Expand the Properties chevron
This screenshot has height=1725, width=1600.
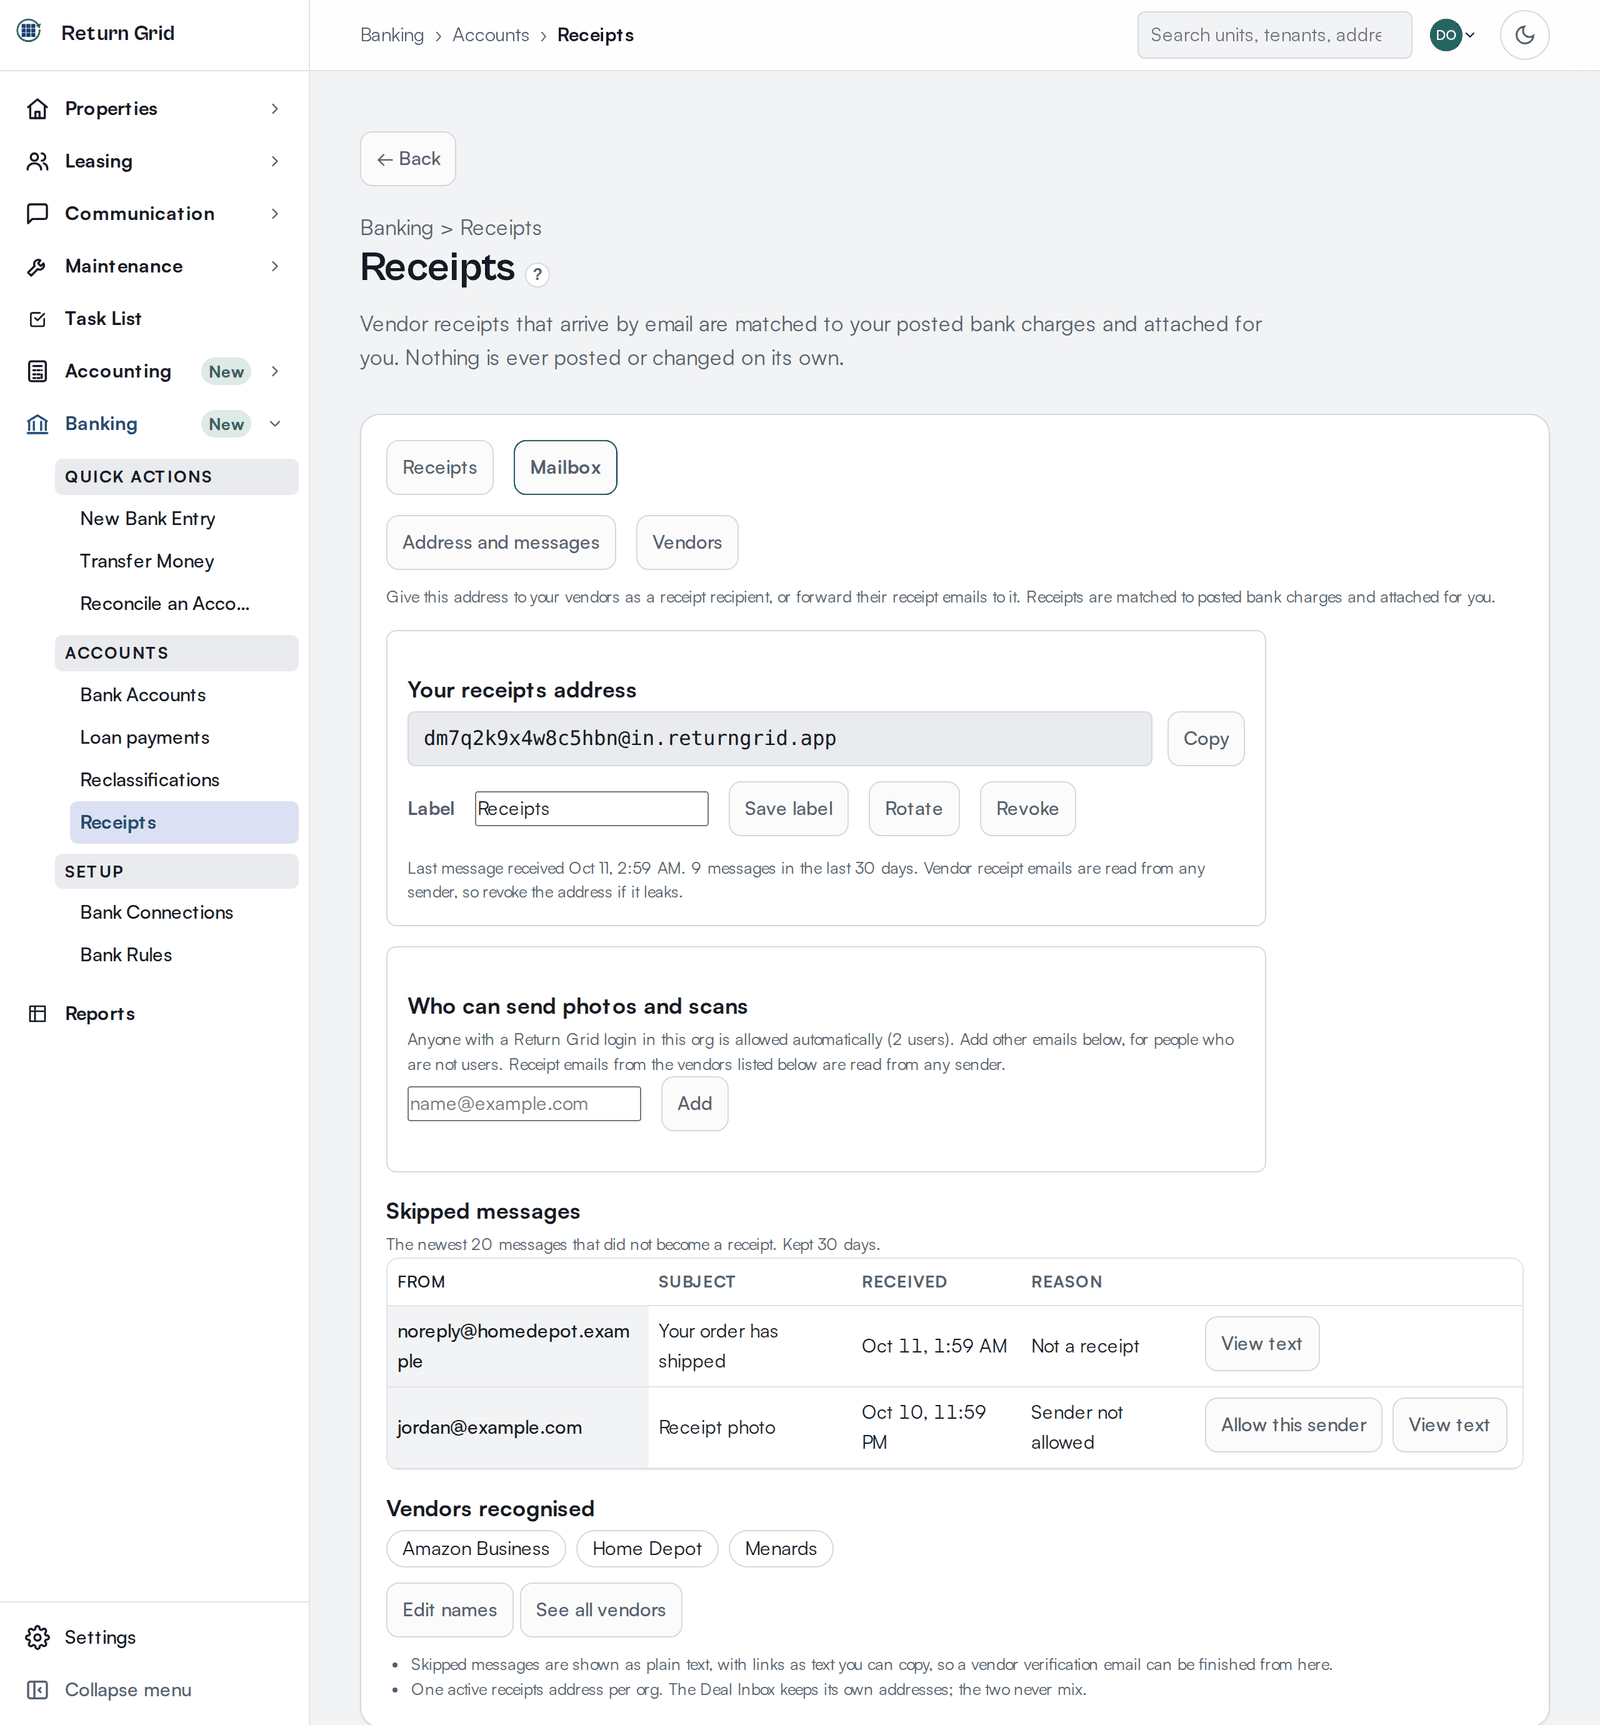pyautogui.click(x=275, y=108)
